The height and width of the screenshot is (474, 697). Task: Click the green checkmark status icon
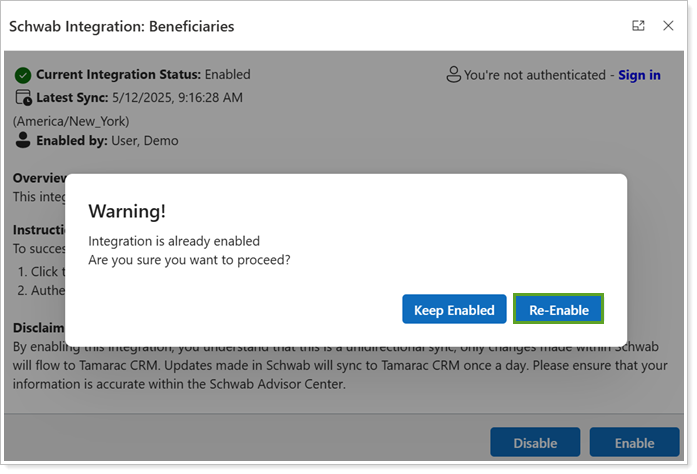pyautogui.click(x=23, y=75)
